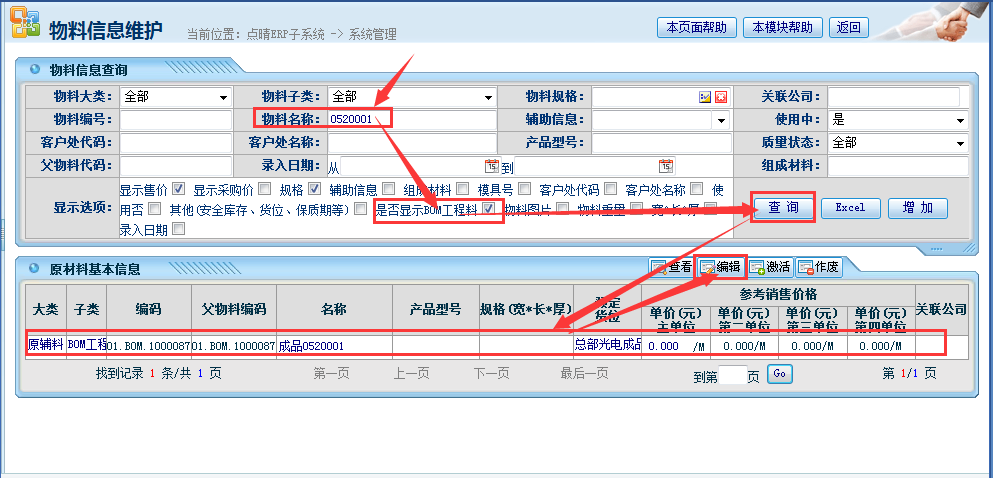Click the red clear icon beside 物料规格

click(x=720, y=97)
